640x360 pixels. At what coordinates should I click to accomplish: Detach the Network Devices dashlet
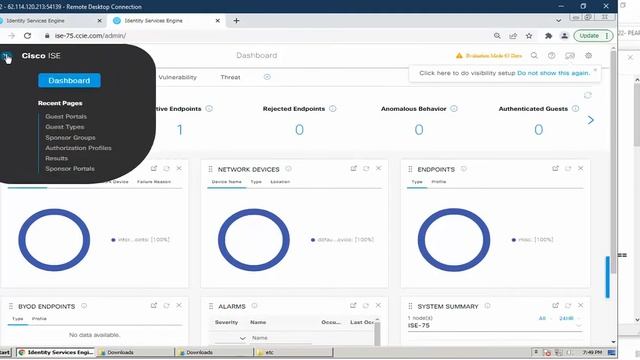coord(353,168)
